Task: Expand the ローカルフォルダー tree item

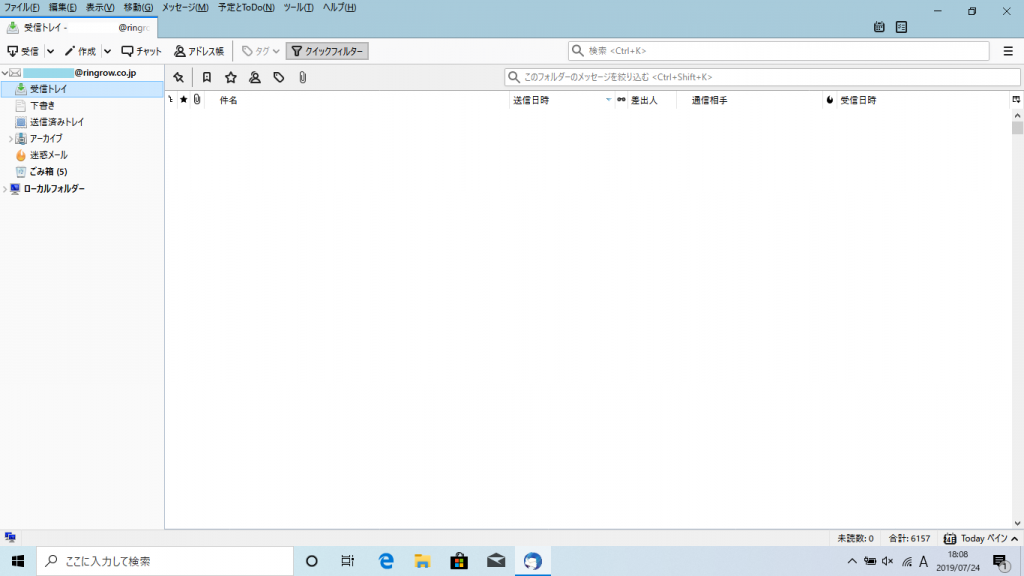Action: [x=5, y=188]
